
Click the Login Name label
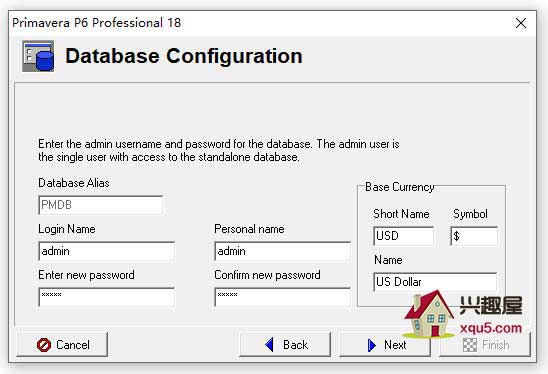click(x=67, y=229)
